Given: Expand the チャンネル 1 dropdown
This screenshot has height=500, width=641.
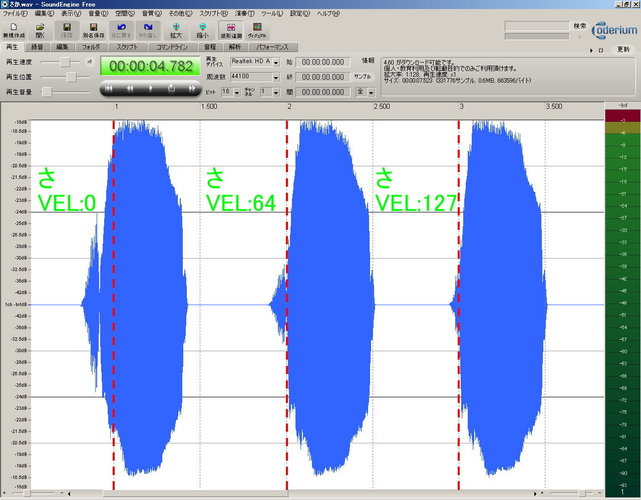Looking at the screenshot, I should [x=276, y=93].
